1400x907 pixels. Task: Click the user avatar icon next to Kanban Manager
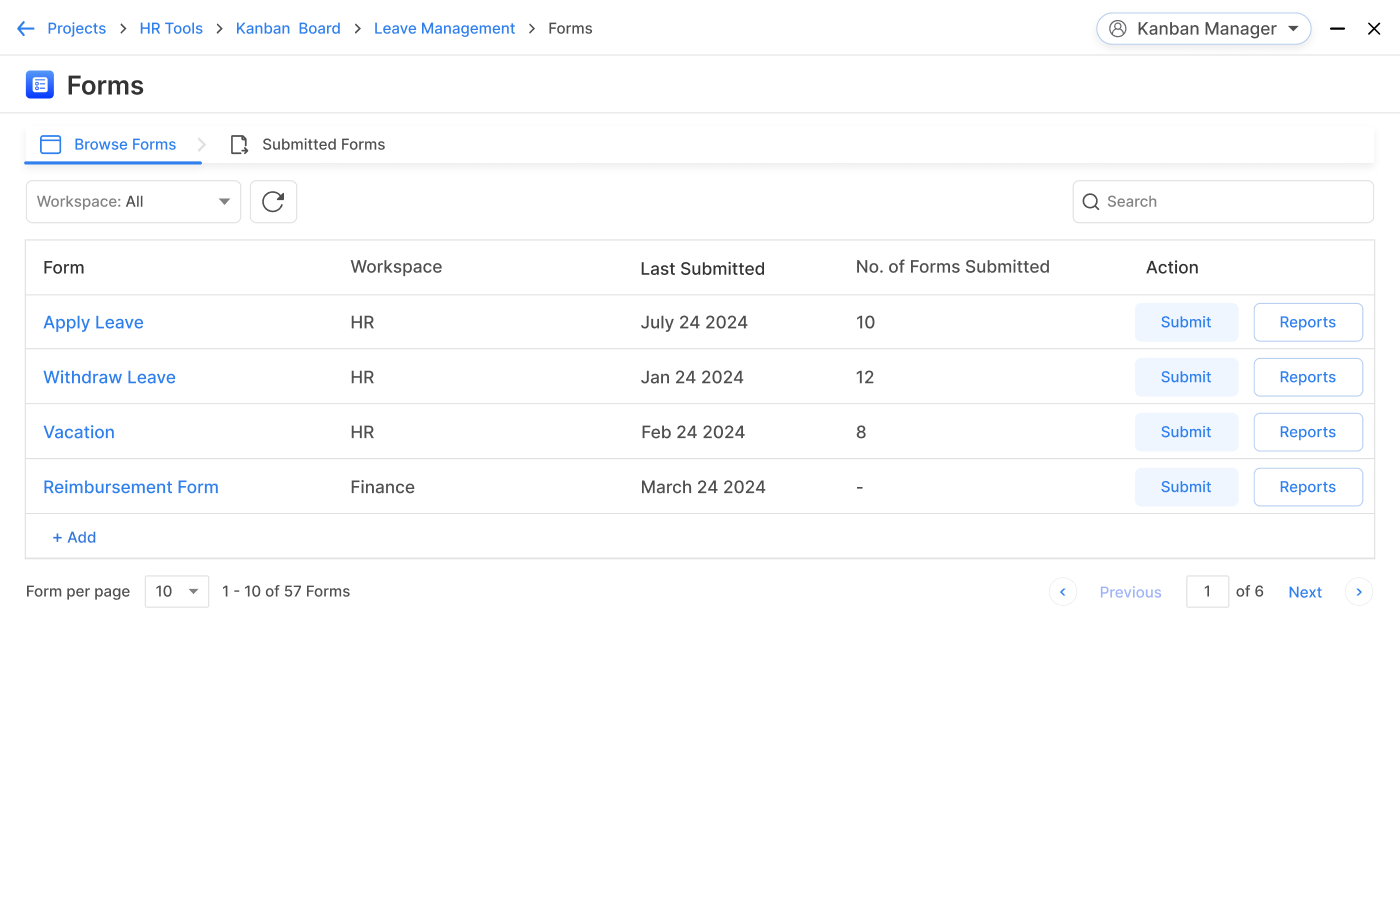tap(1115, 28)
